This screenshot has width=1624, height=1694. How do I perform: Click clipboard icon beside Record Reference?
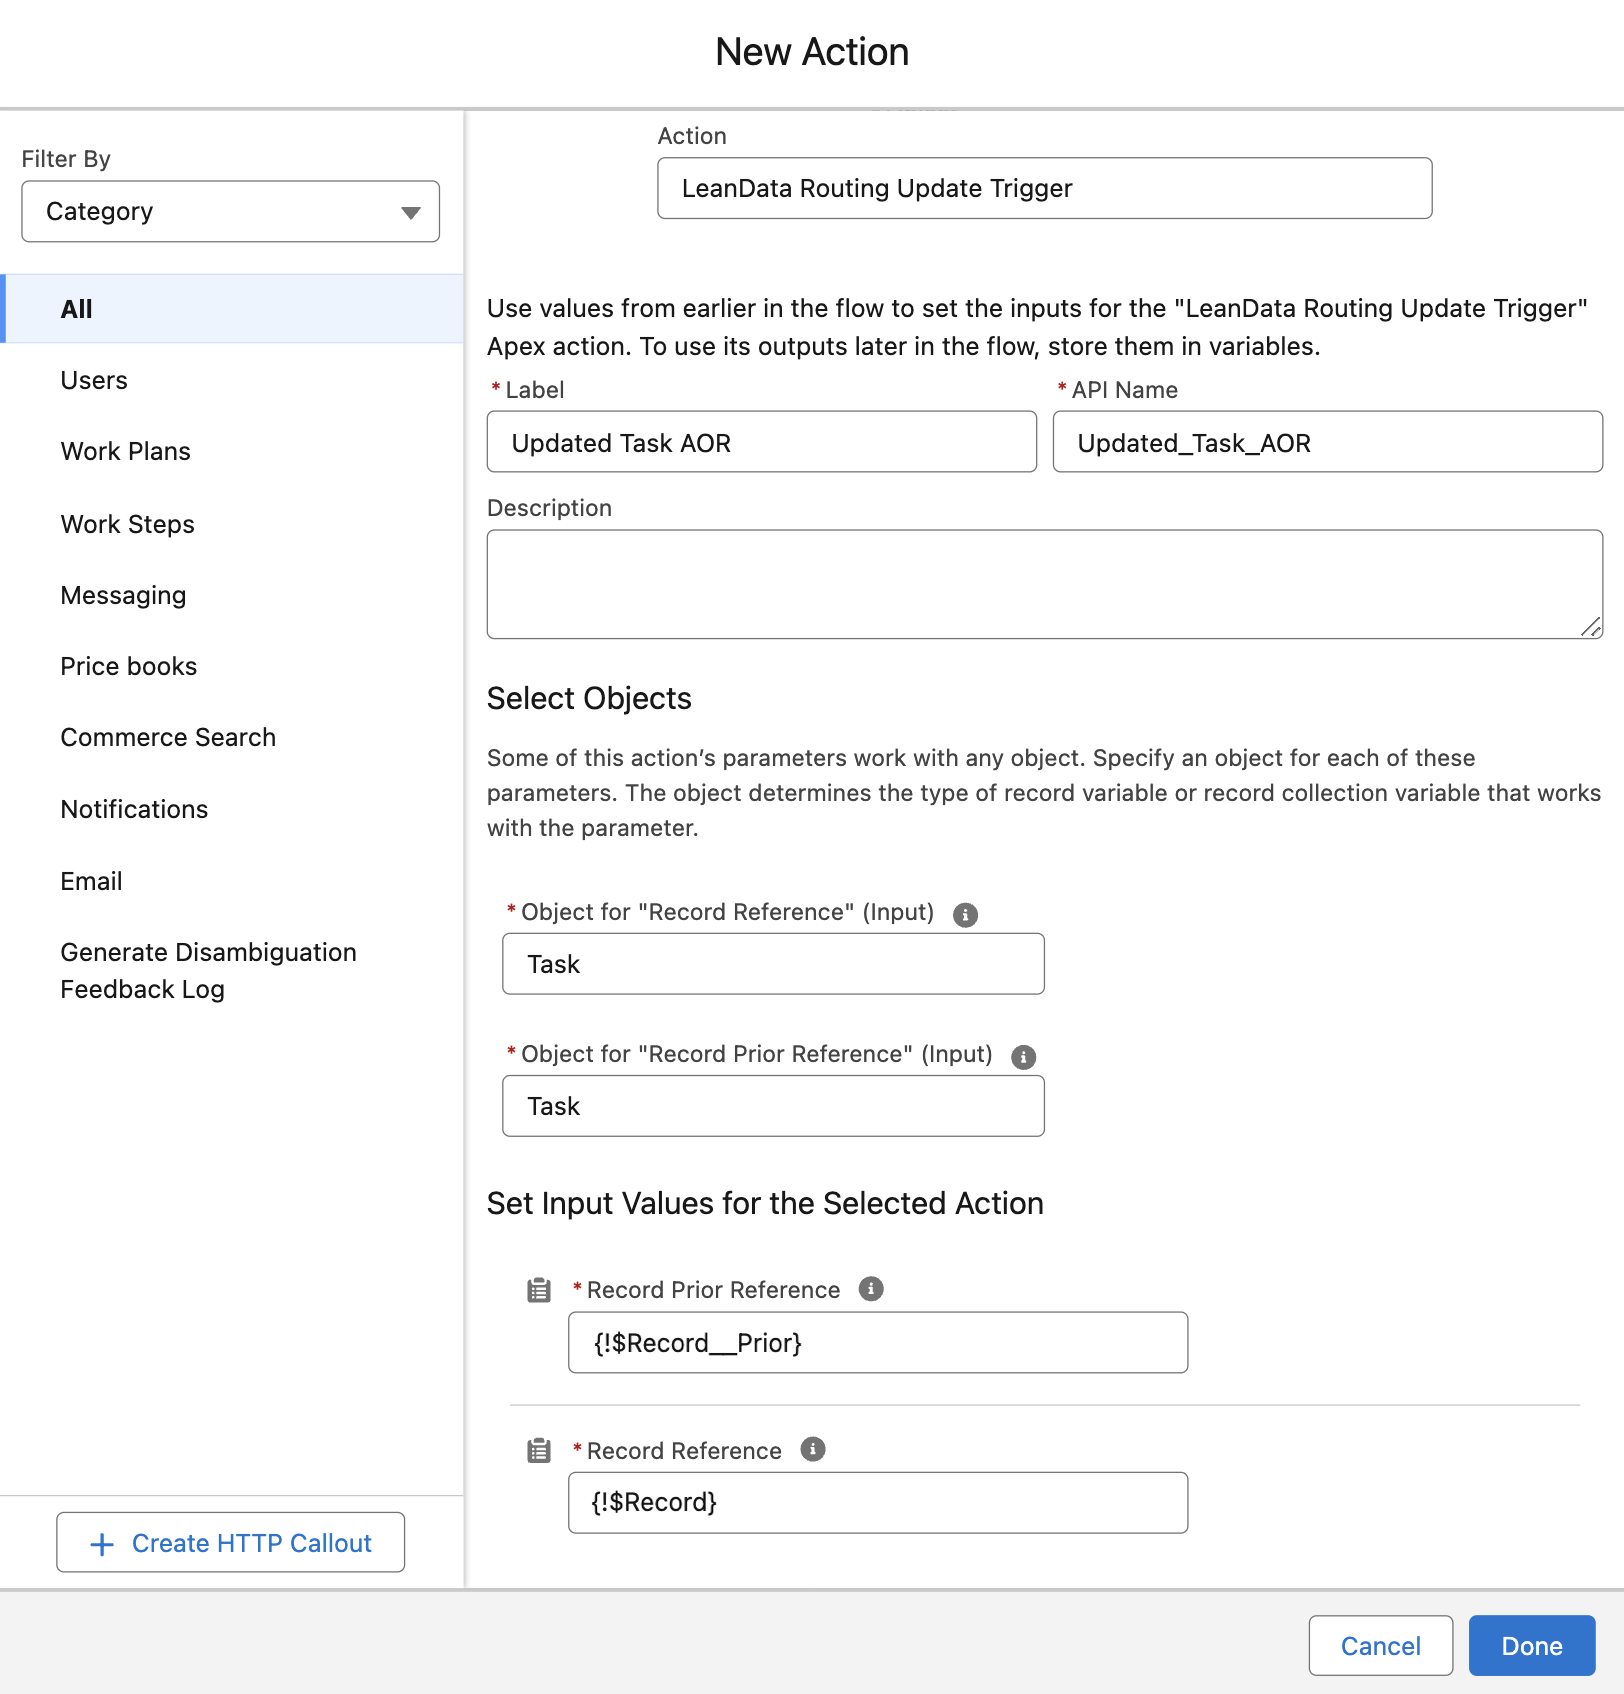tap(539, 1450)
